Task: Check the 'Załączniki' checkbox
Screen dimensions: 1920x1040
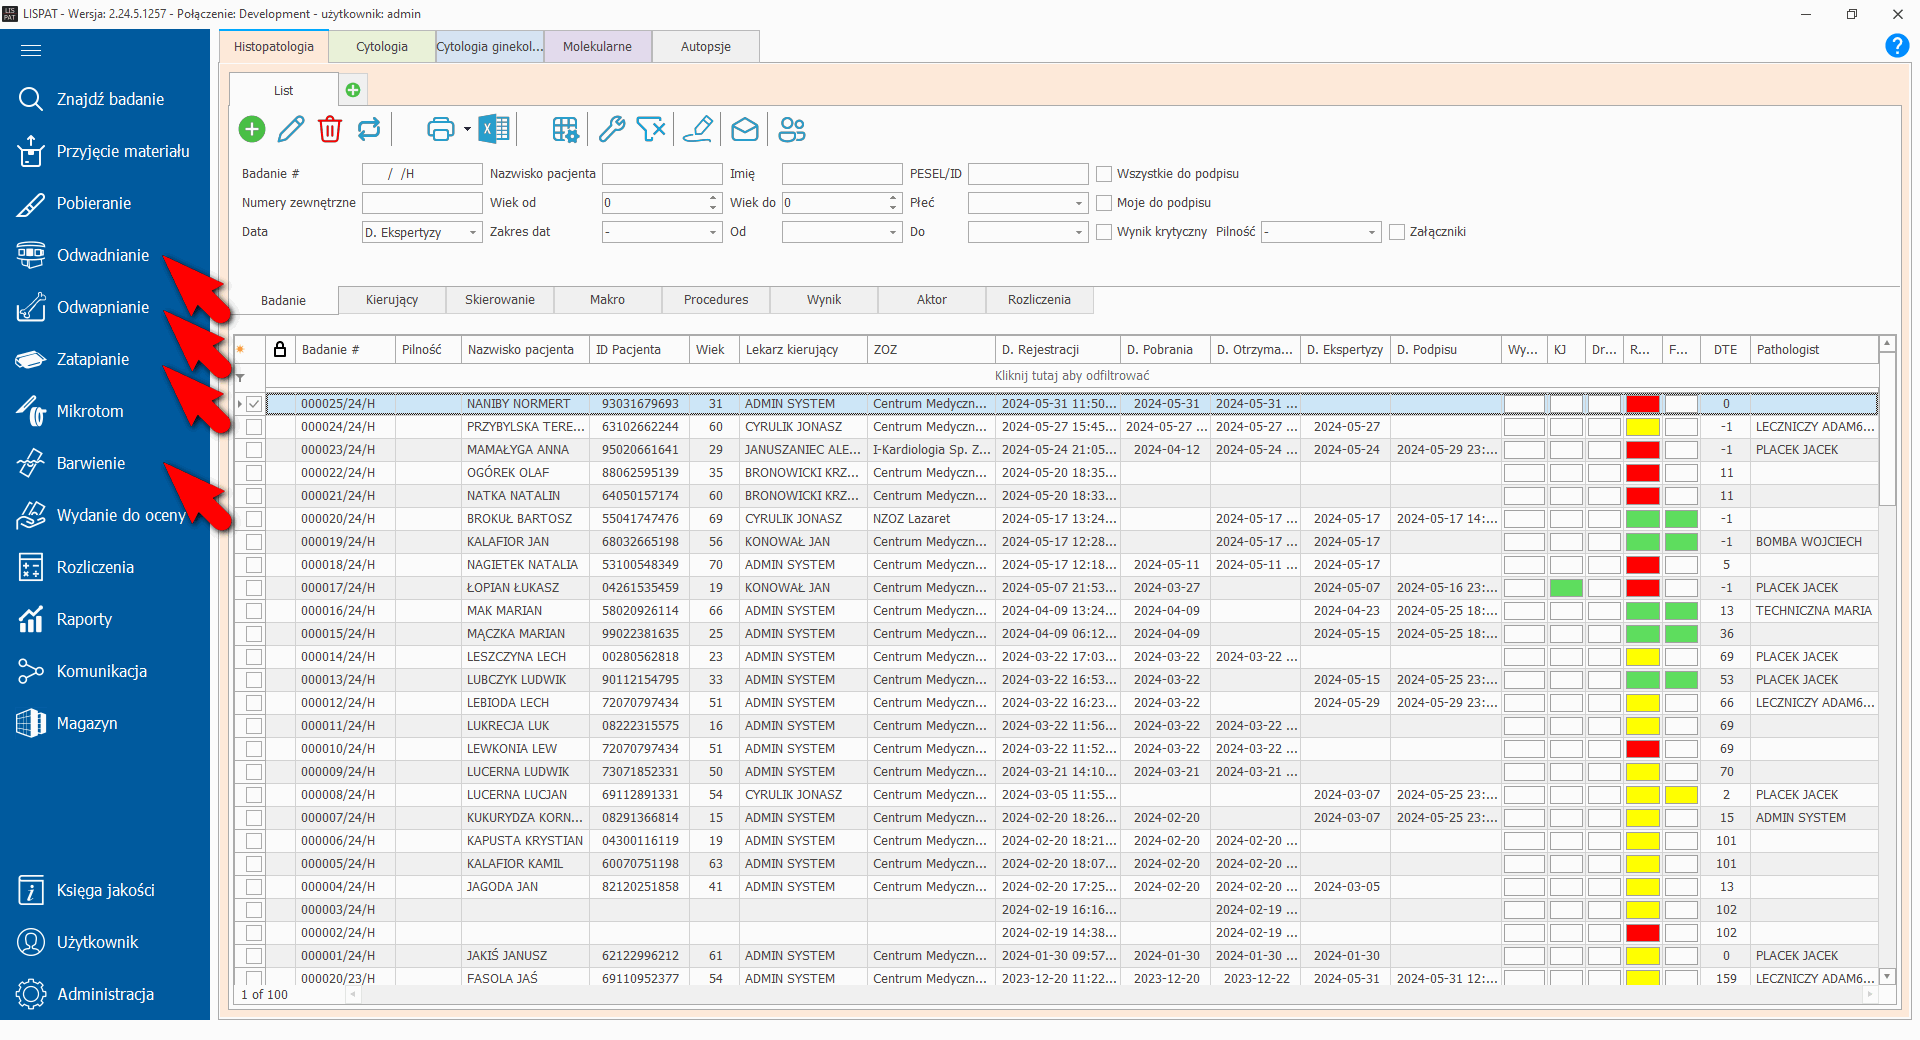Action: (1397, 232)
